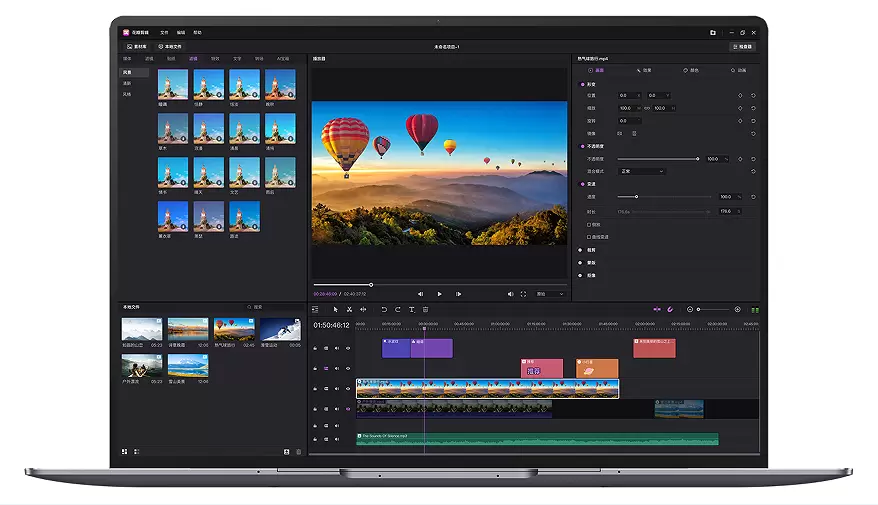Switch to the 文字 tab in media panel
This screenshot has width=878, height=505.
coord(236,59)
